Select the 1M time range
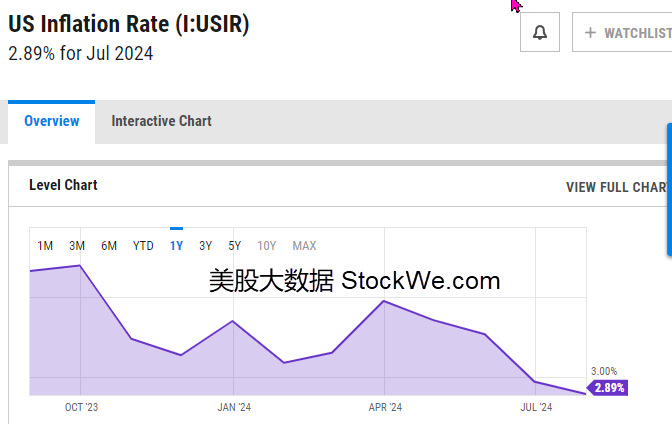This screenshot has width=672, height=424. [45, 246]
